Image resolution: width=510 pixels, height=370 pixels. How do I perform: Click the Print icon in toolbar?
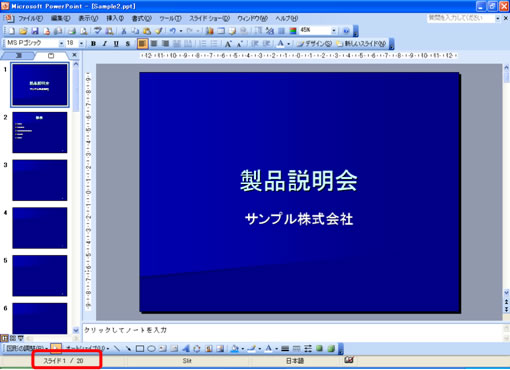[x=72, y=31]
